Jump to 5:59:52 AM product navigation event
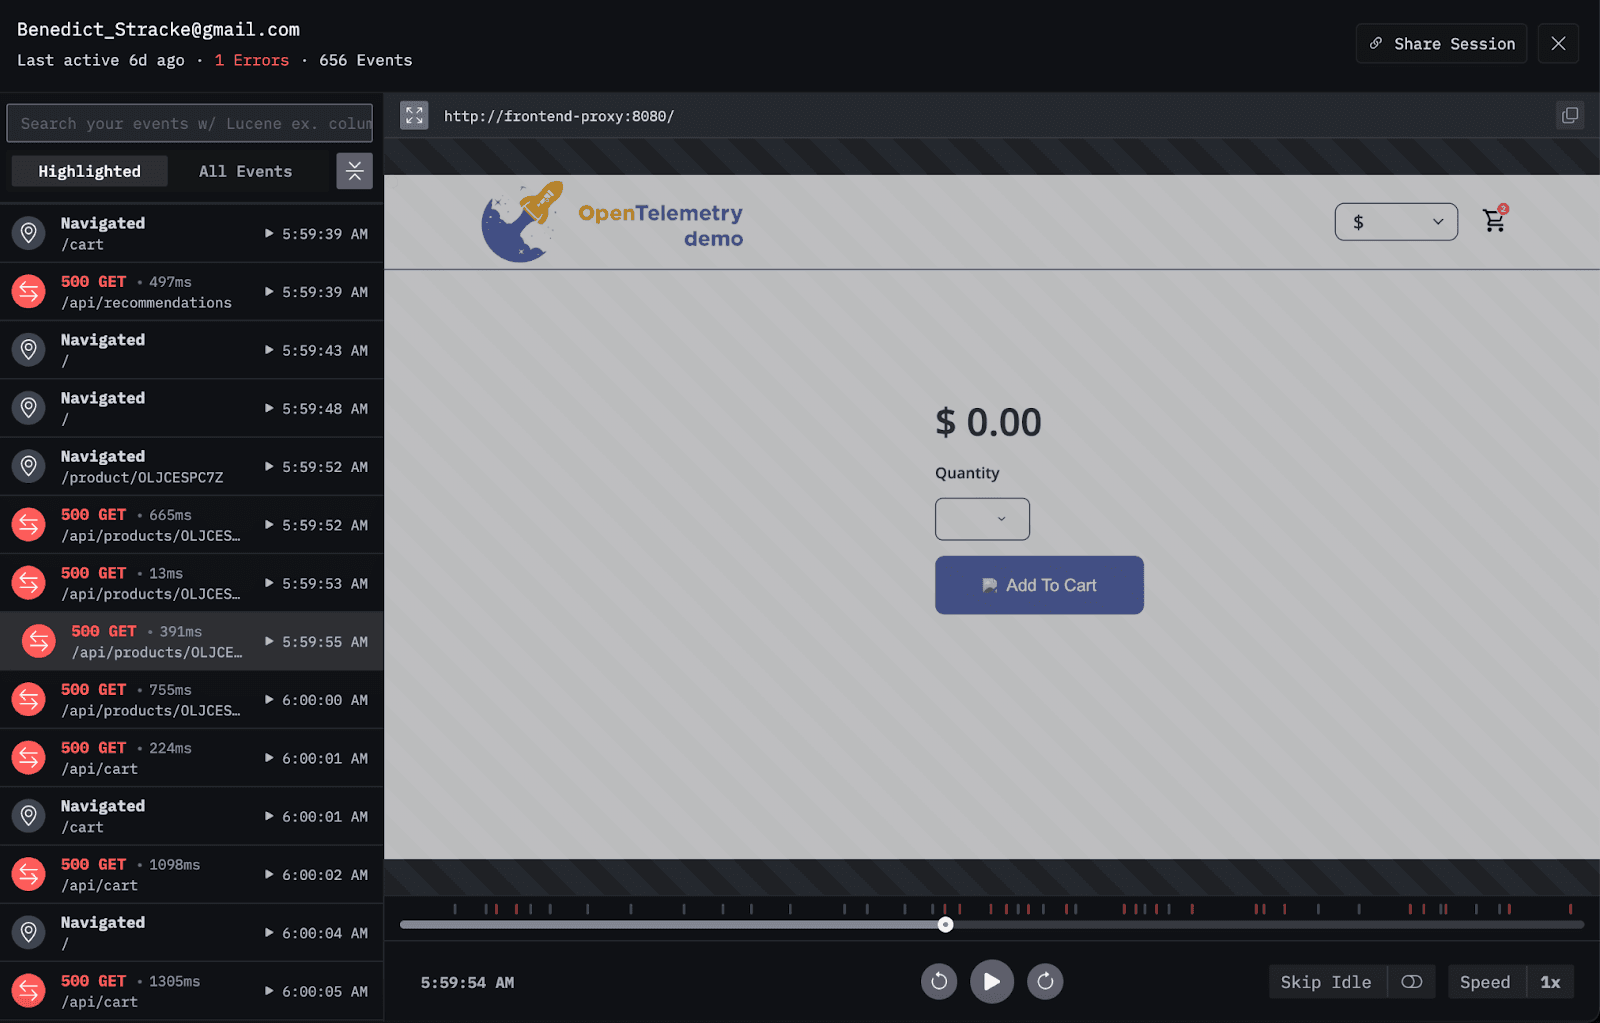This screenshot has width=1600, height=1023. (x=191, y=467)
